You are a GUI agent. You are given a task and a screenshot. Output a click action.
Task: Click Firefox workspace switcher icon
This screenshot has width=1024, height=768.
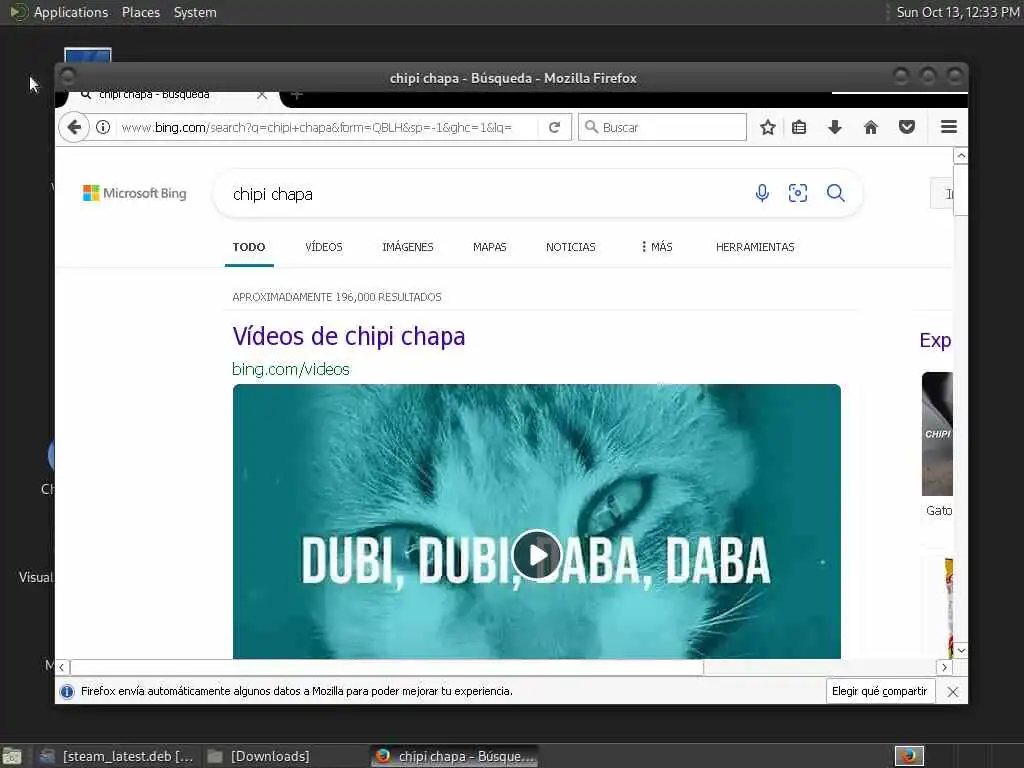(x=909, y=756)
